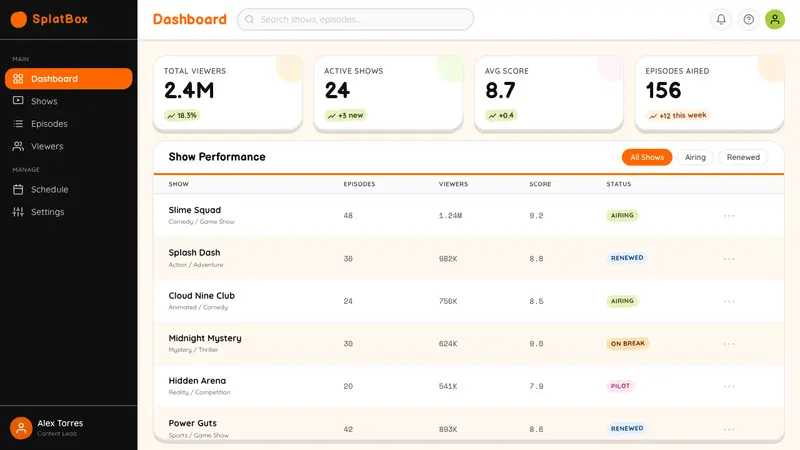Click the Schedule calendar icon in sidebar
The width and height of the screenshot is (800, 450).
click(18, 189)
